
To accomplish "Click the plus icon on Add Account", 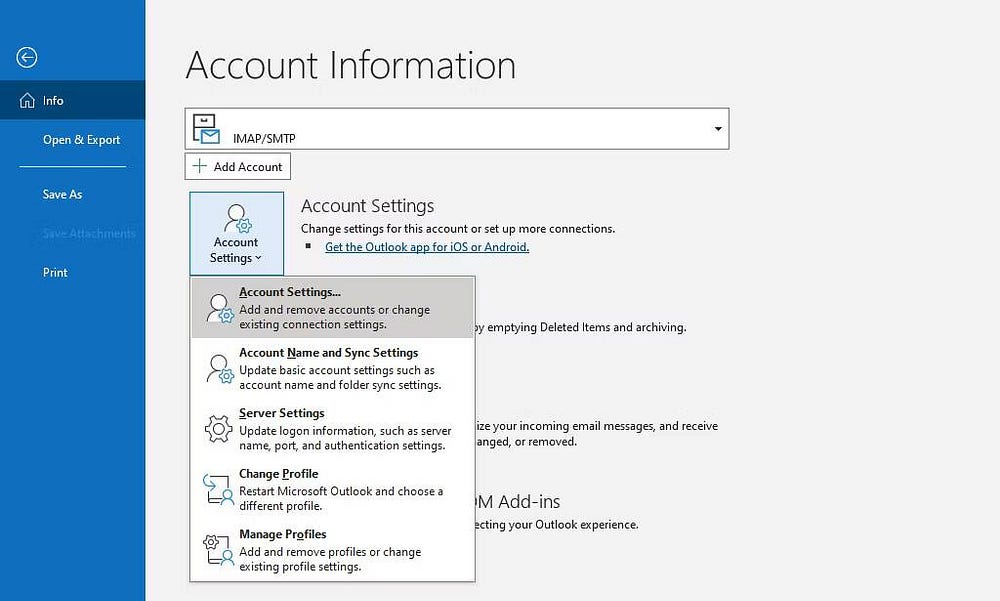I will (200, 167).
